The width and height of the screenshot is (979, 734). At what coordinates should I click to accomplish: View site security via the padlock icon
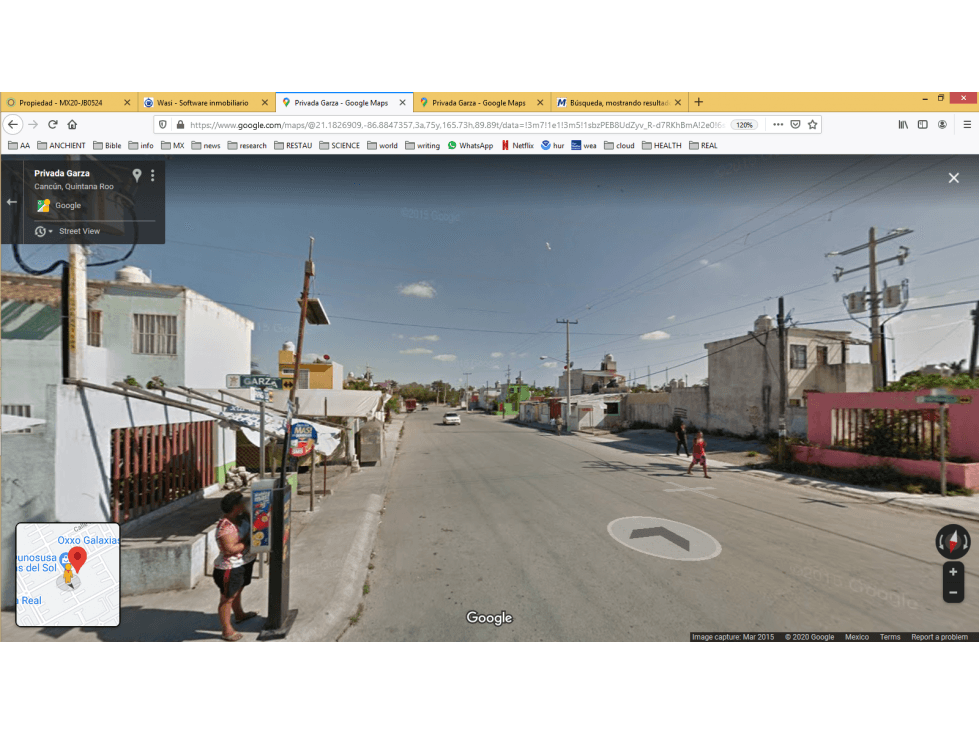coord(180,125)
